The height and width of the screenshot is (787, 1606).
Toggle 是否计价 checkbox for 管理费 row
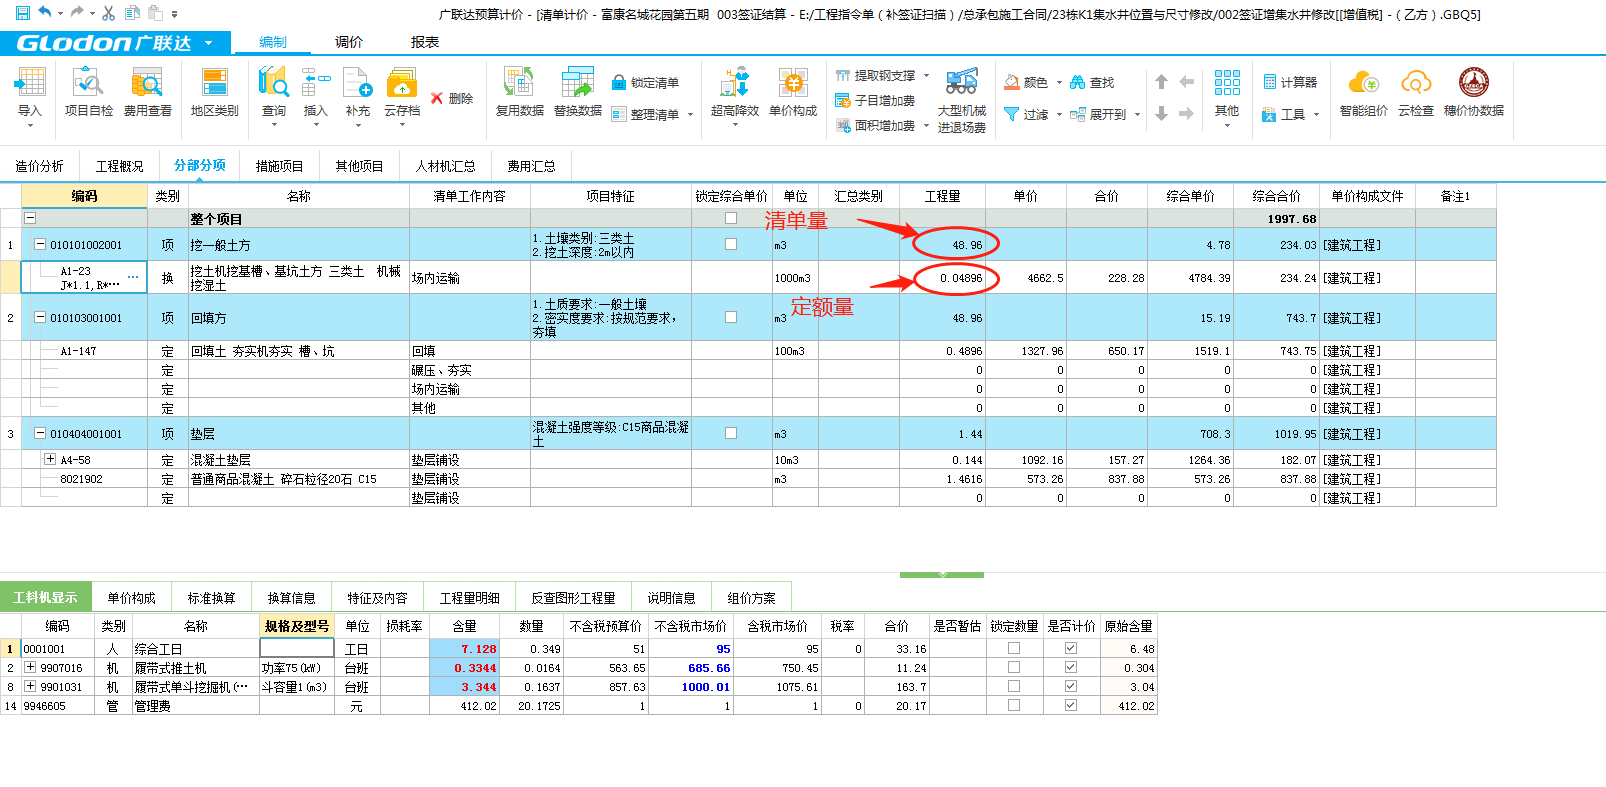coord(1071,705)
